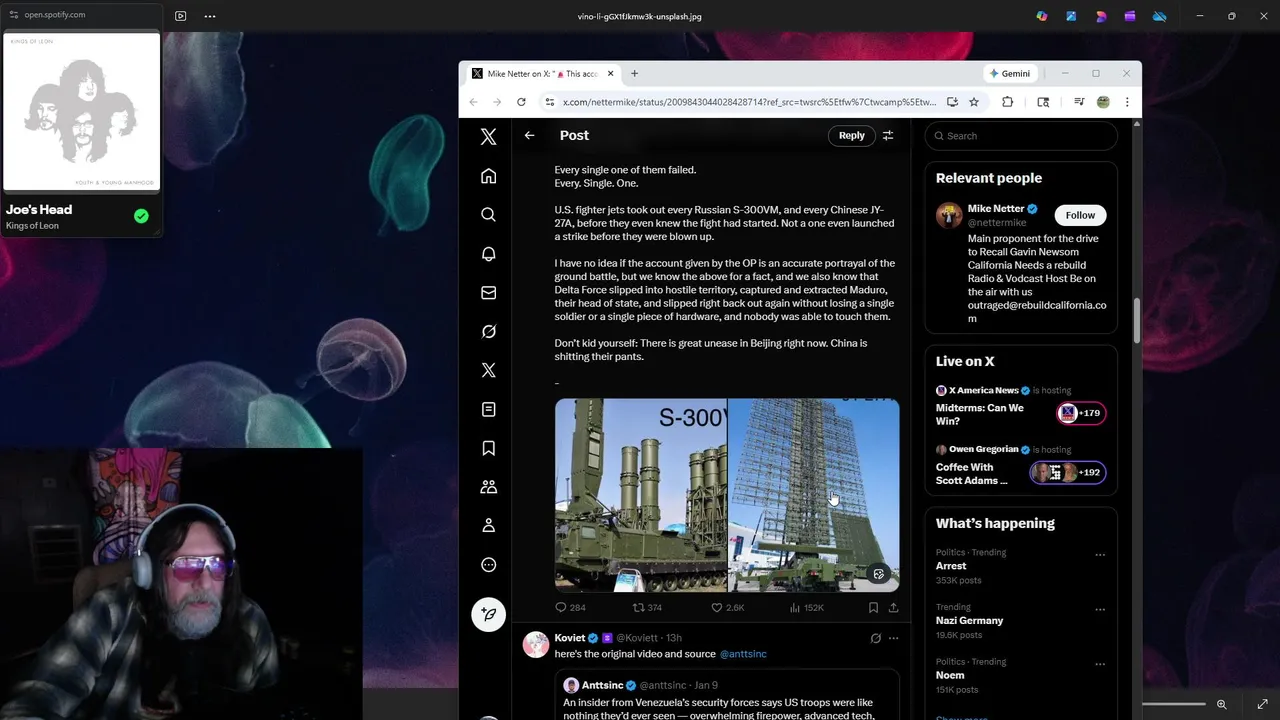View site information icon in address bar
This screenshot has width=1280, height=720.
pyautogui.click(x=548, y=102)
